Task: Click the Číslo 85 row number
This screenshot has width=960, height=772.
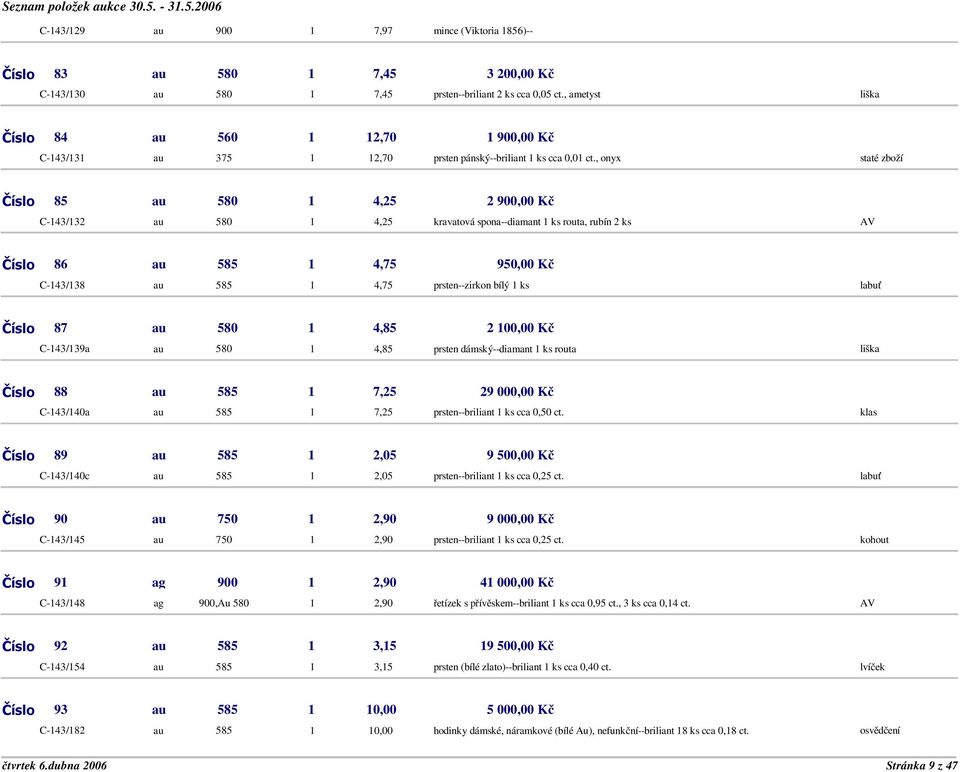Action: click(61, 201)
